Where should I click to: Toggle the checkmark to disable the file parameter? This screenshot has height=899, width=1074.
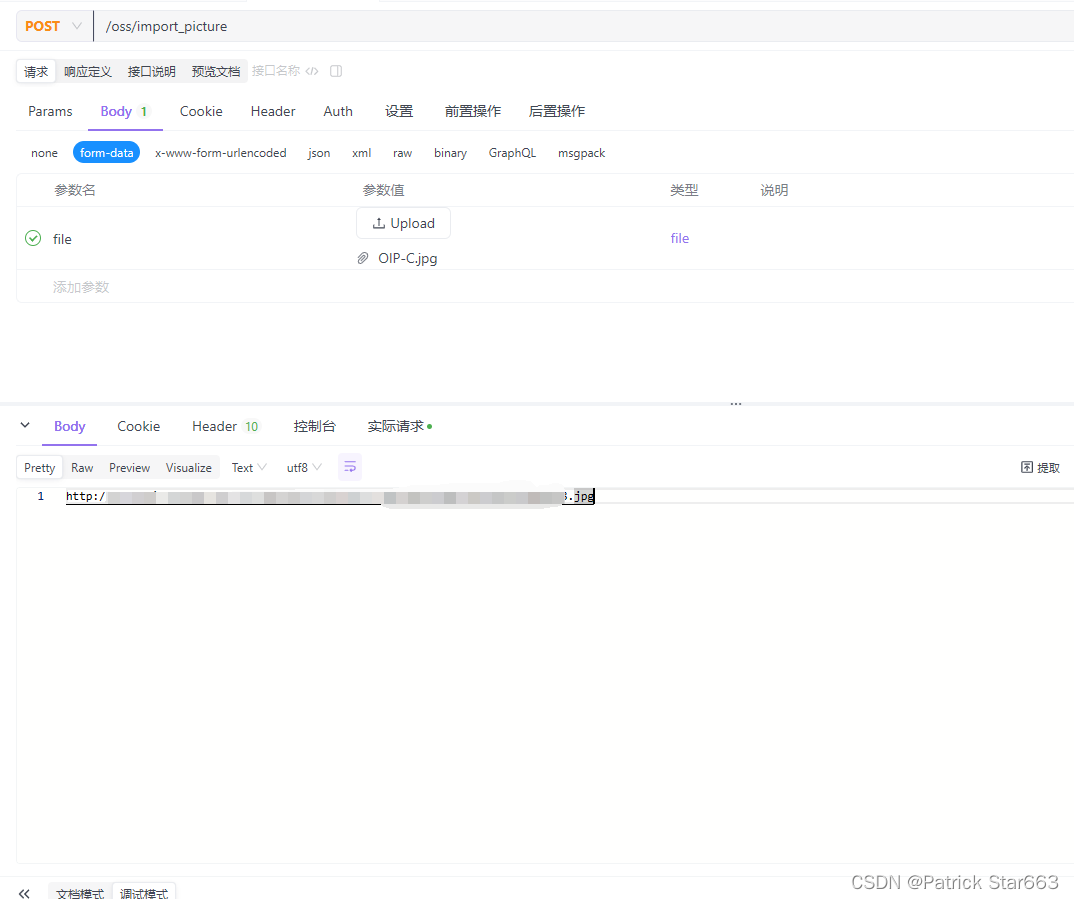coord(33,239)
